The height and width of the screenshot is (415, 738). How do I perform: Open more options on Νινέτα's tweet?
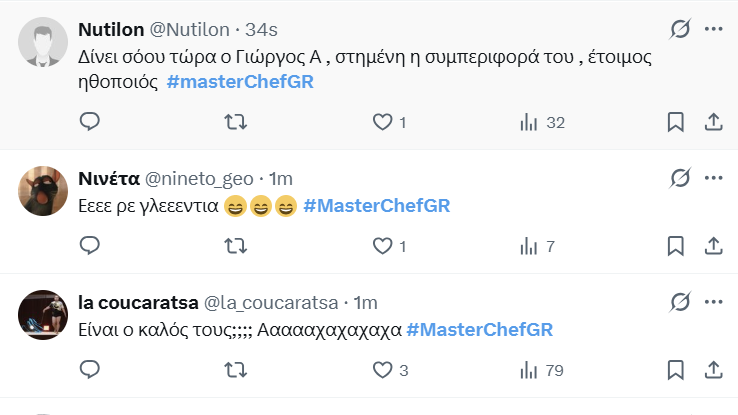tap(713, 178)
